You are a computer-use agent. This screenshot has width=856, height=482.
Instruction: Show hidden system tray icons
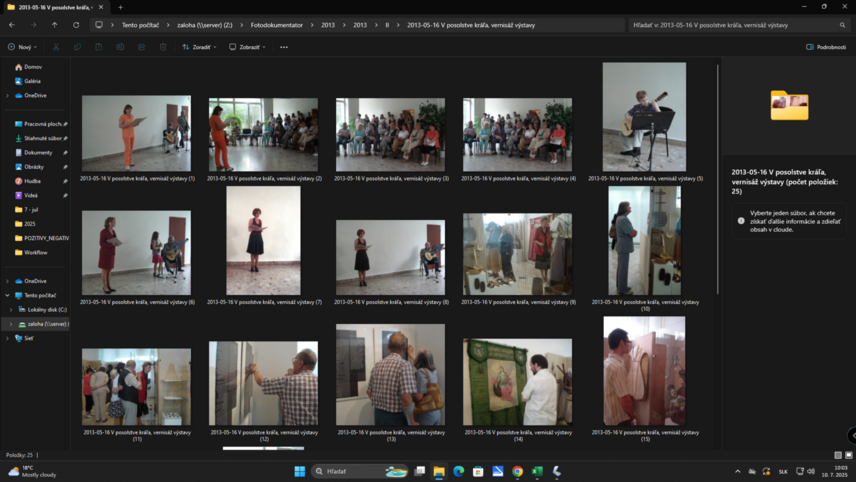738,471
